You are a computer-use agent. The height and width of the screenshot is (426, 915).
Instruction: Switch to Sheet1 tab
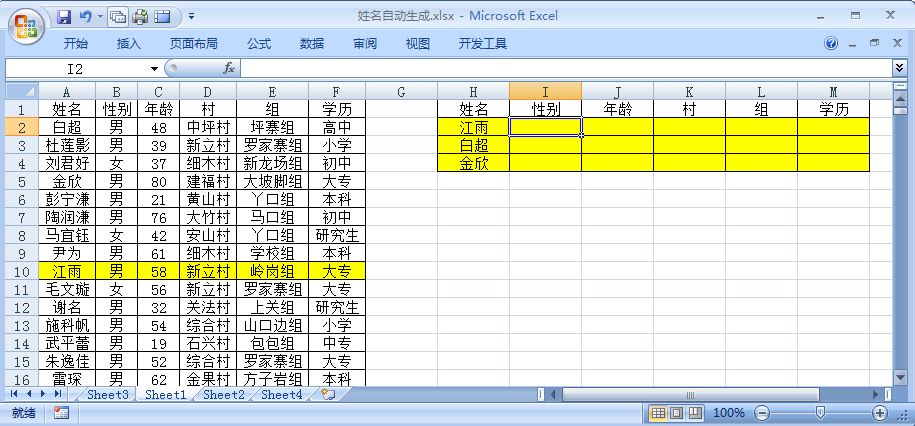coord(165,394)
